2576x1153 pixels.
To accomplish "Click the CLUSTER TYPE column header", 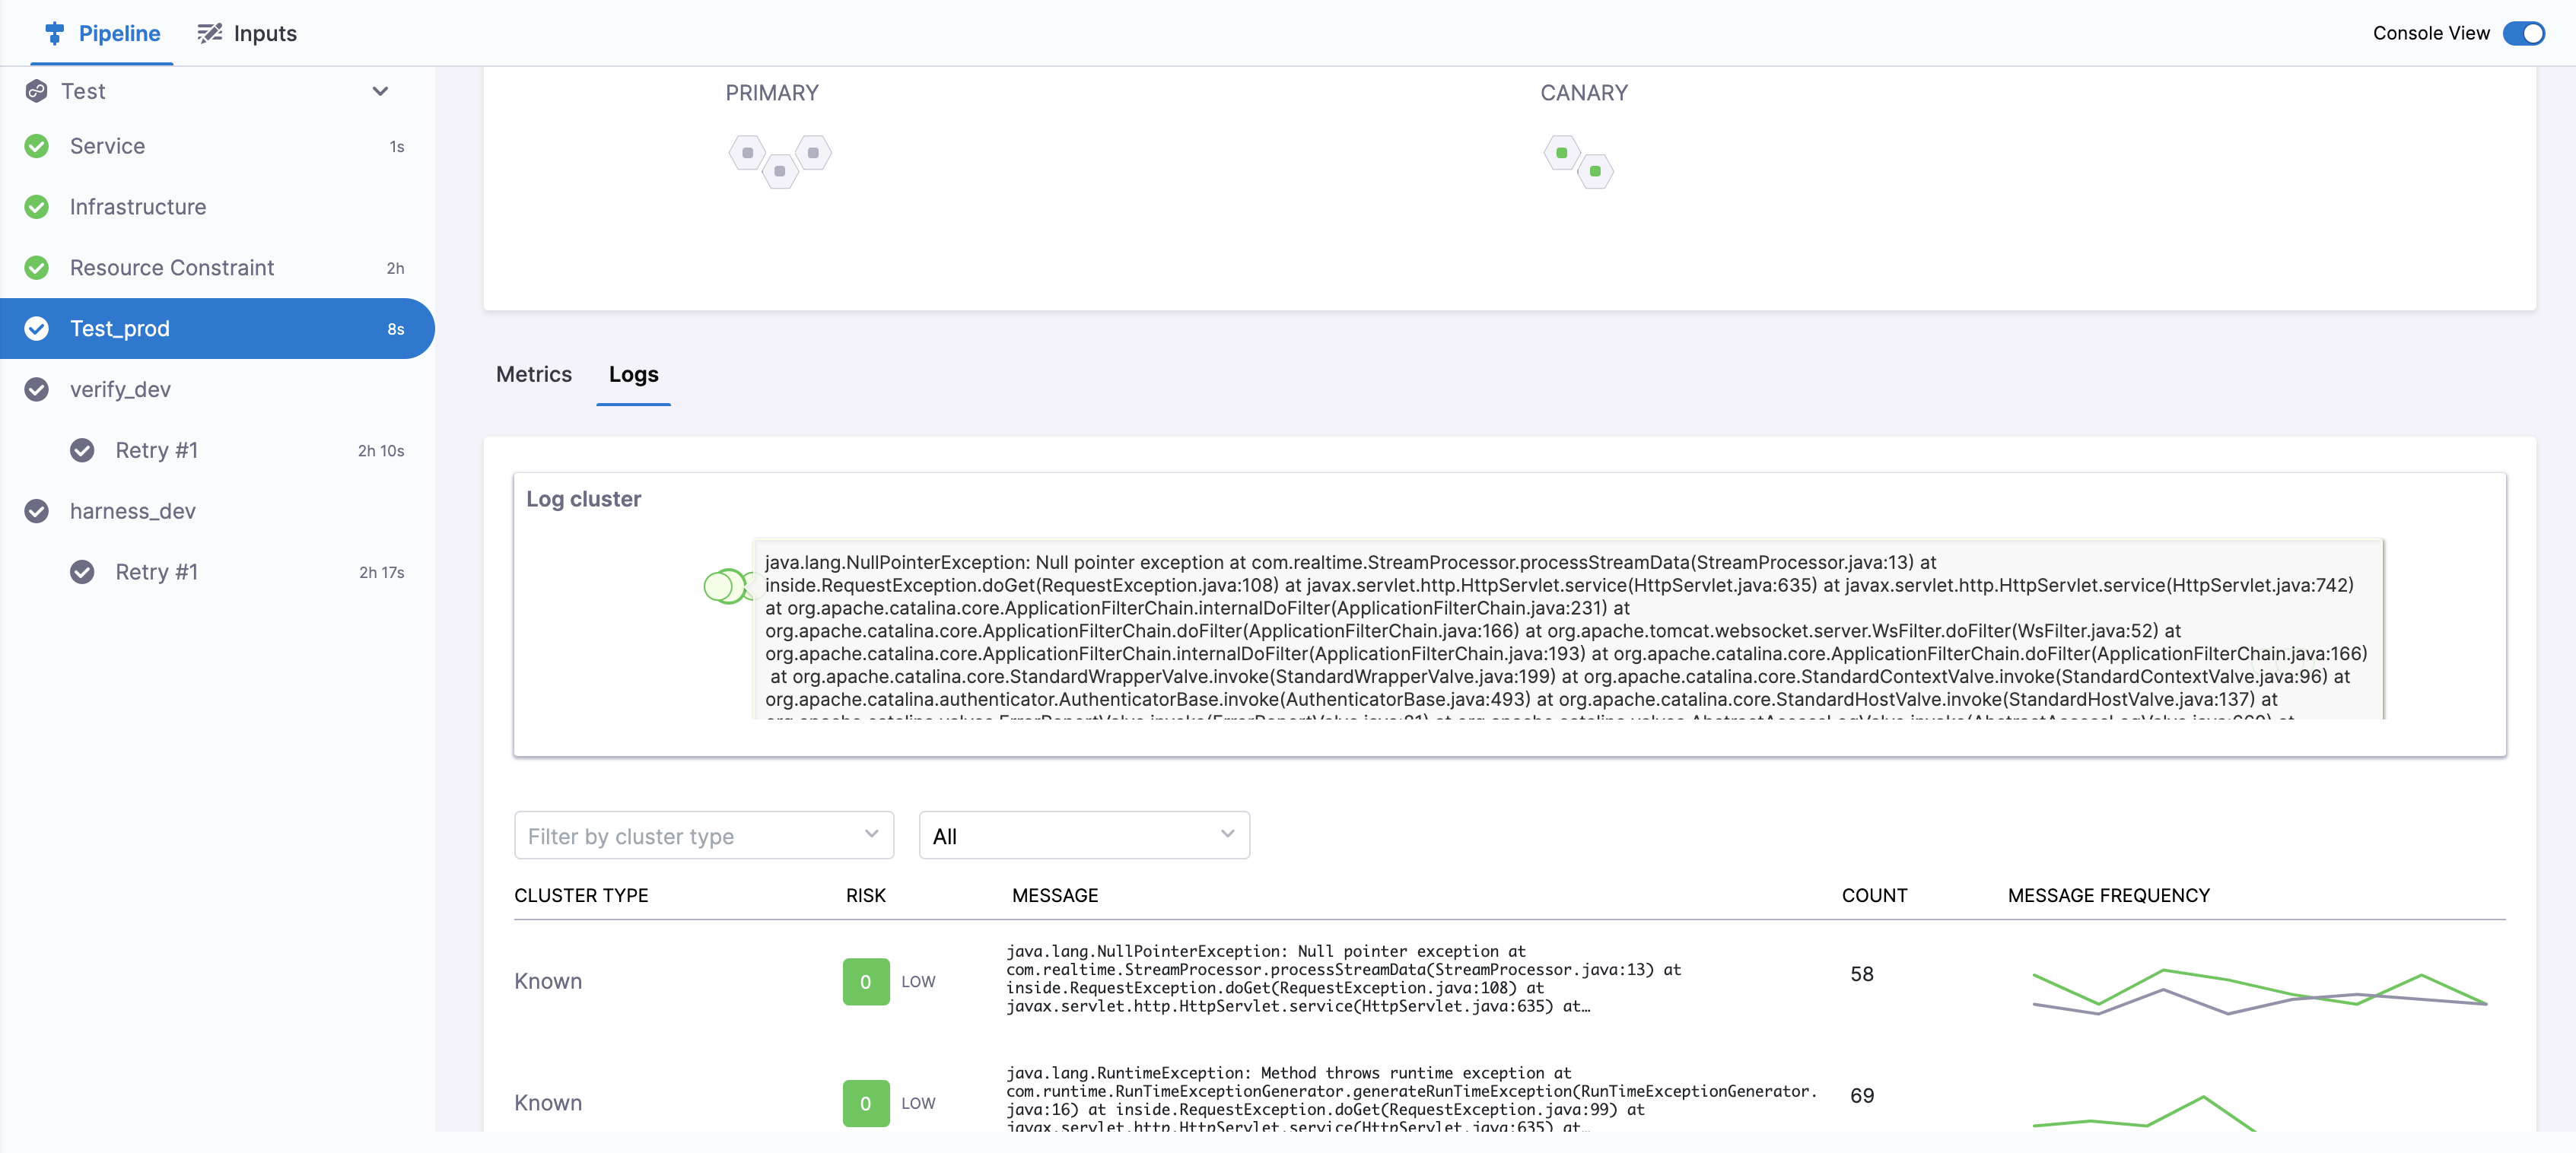I will (x=581, y=895).
